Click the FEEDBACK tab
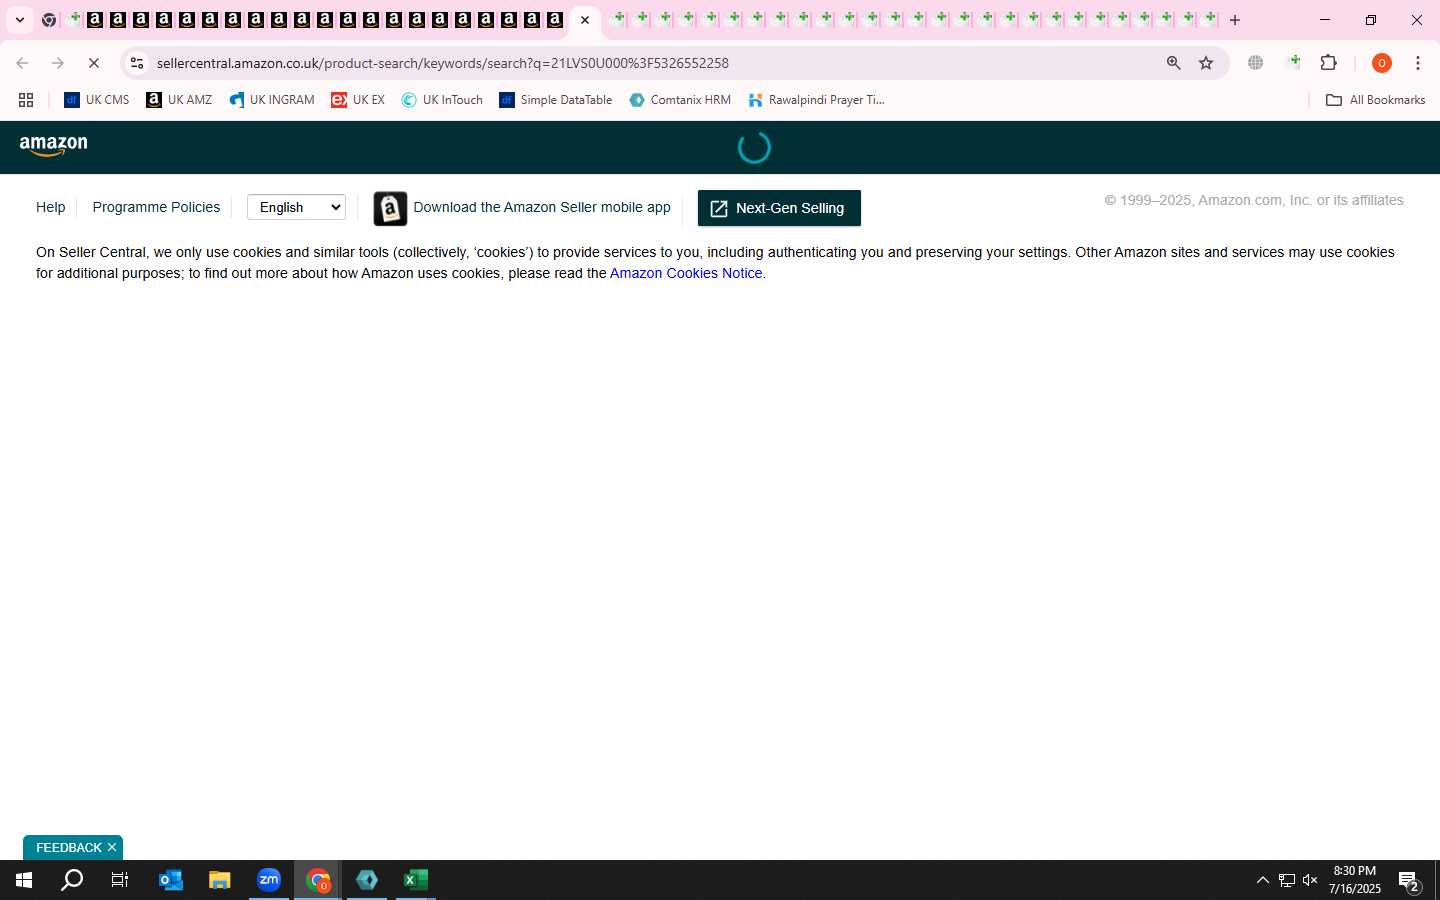1440x900 pixels. [68, 847]
